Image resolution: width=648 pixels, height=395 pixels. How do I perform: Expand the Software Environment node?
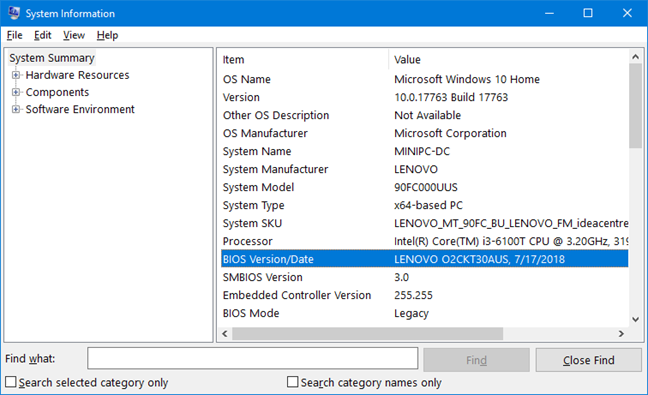[16, 109]
